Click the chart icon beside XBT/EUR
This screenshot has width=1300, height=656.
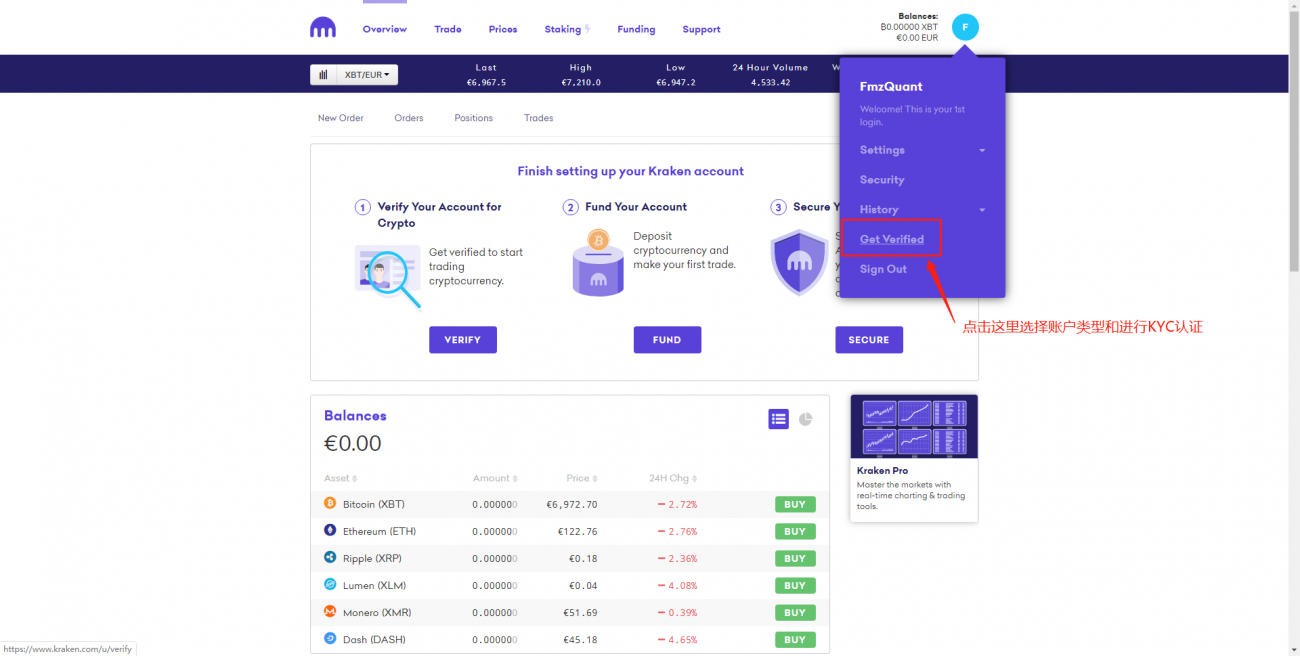323,75
